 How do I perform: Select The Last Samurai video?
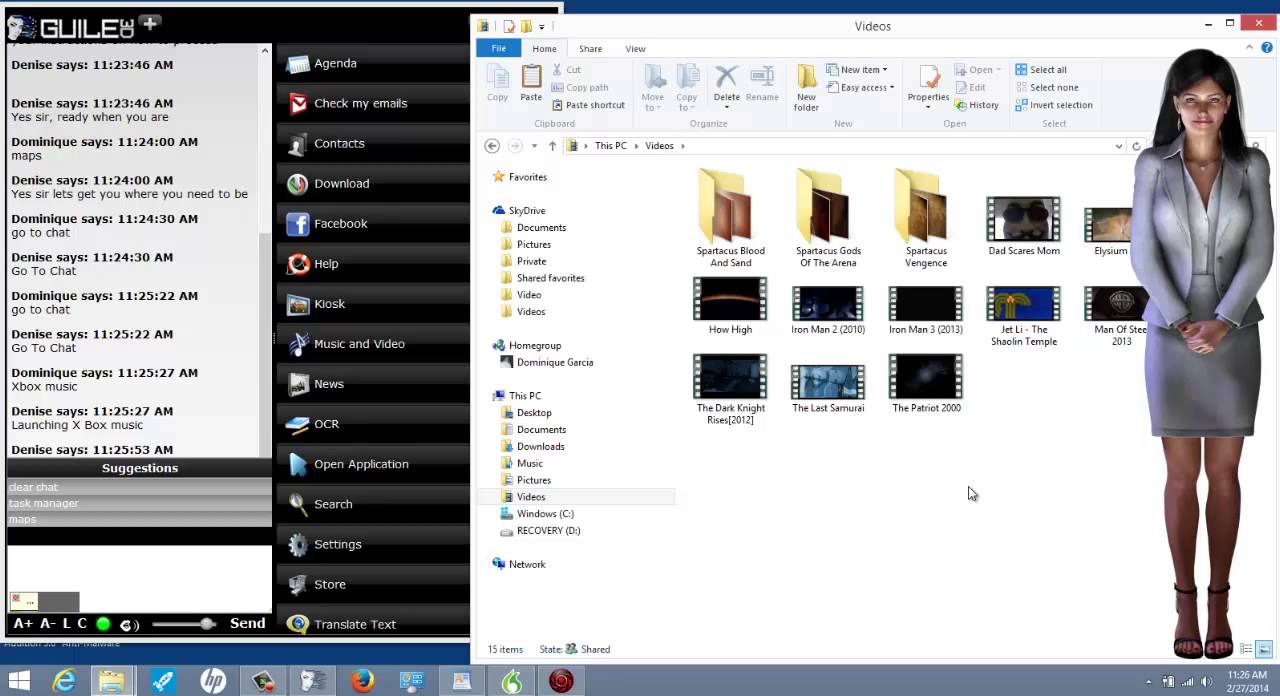point(828,388)
